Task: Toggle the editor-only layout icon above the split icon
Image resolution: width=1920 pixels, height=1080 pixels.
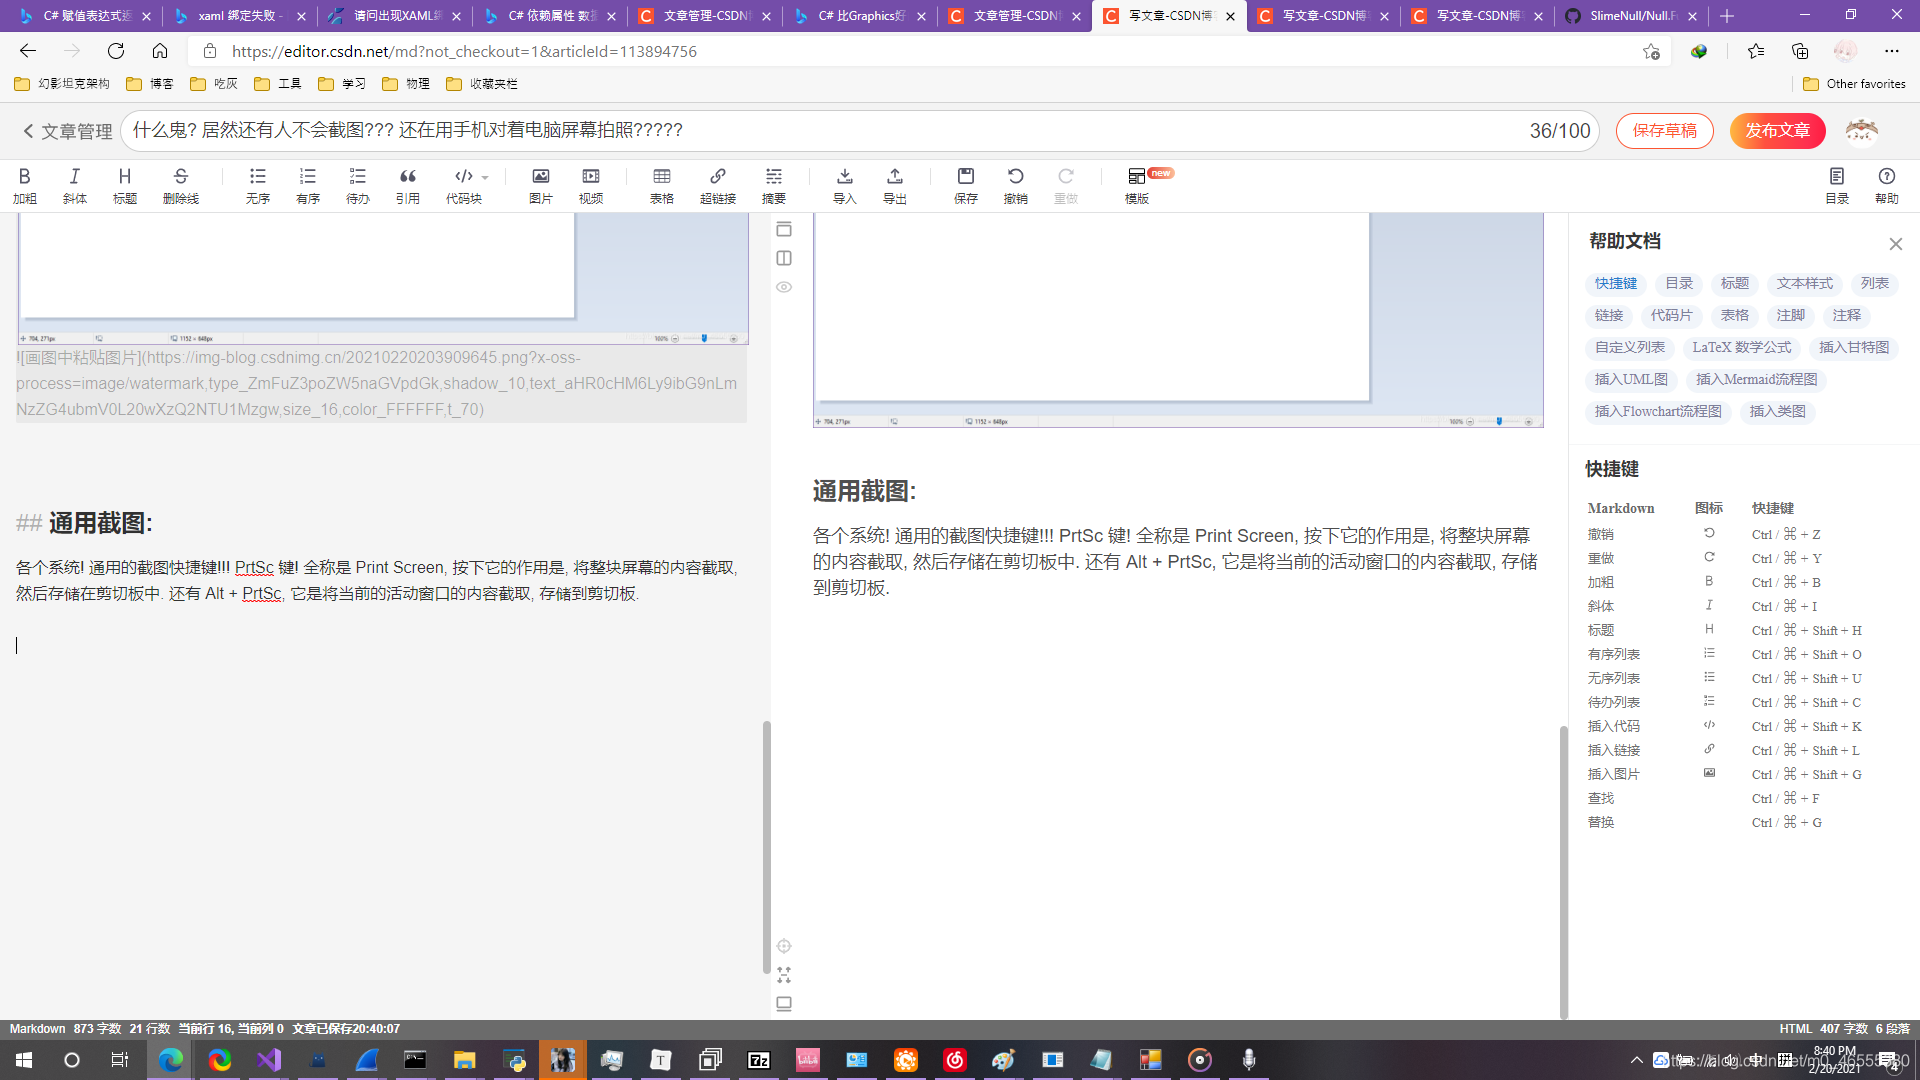Action: [x=784, y=229]
